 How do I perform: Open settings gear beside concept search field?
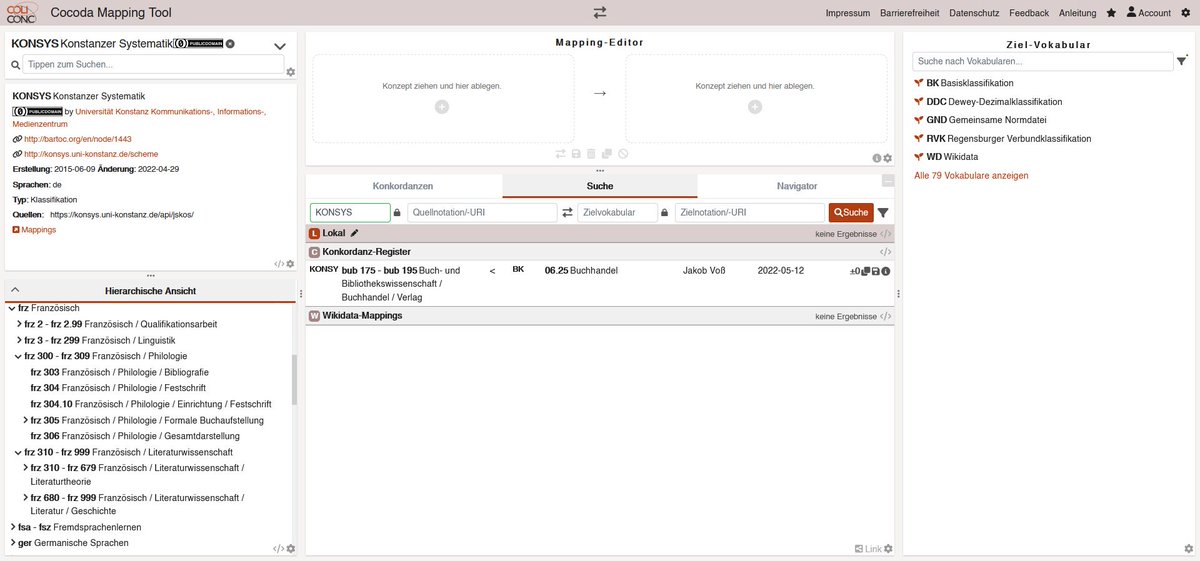(291, 72)
